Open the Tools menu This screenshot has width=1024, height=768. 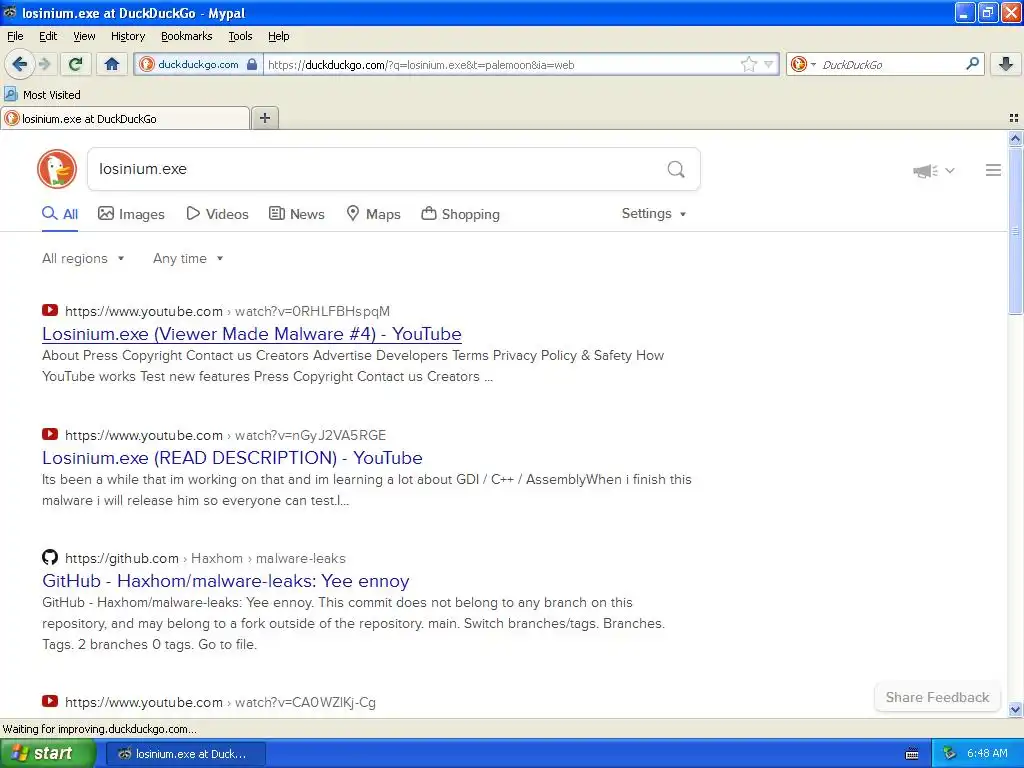pos(240,36)
